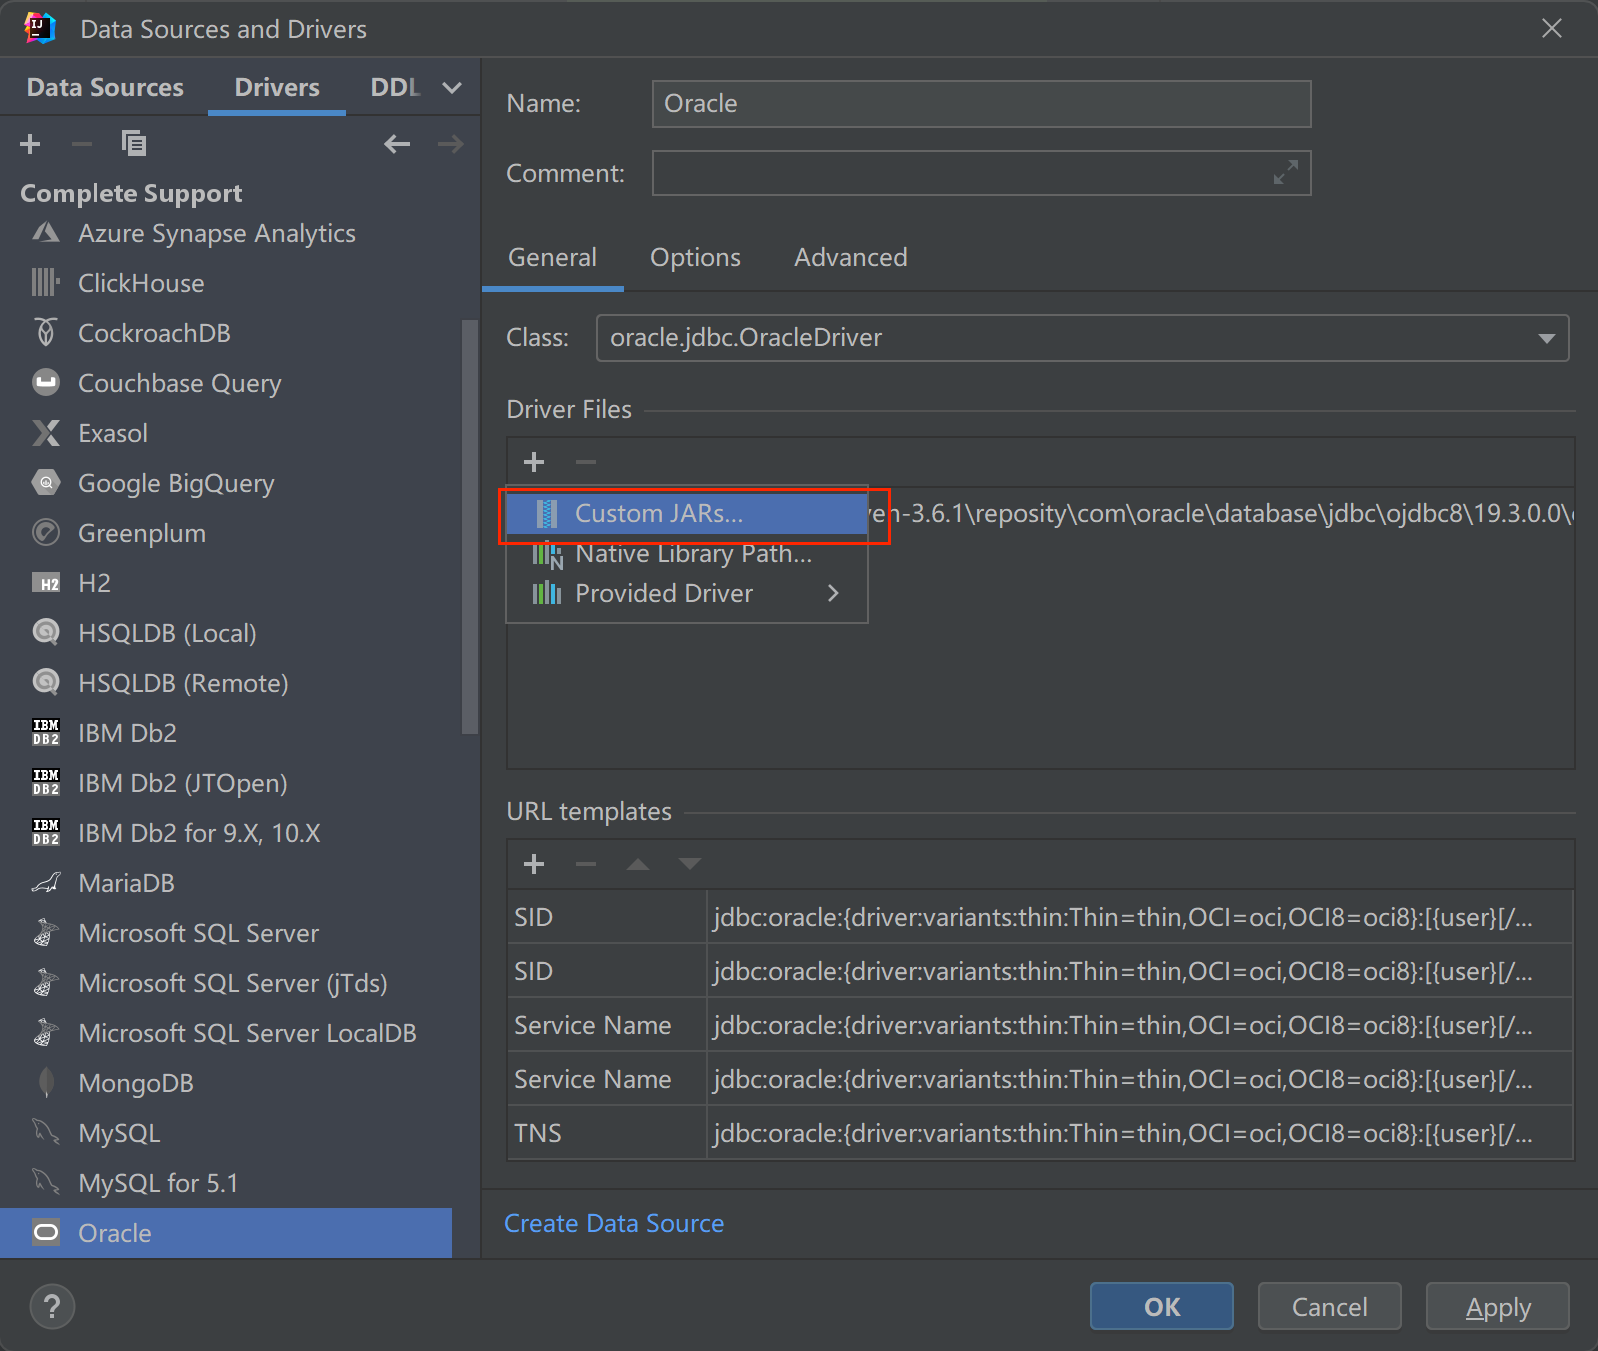Duplicate the selected driver
The width and height of the screenshot is (1598, 1351).
tap(134, 144)
